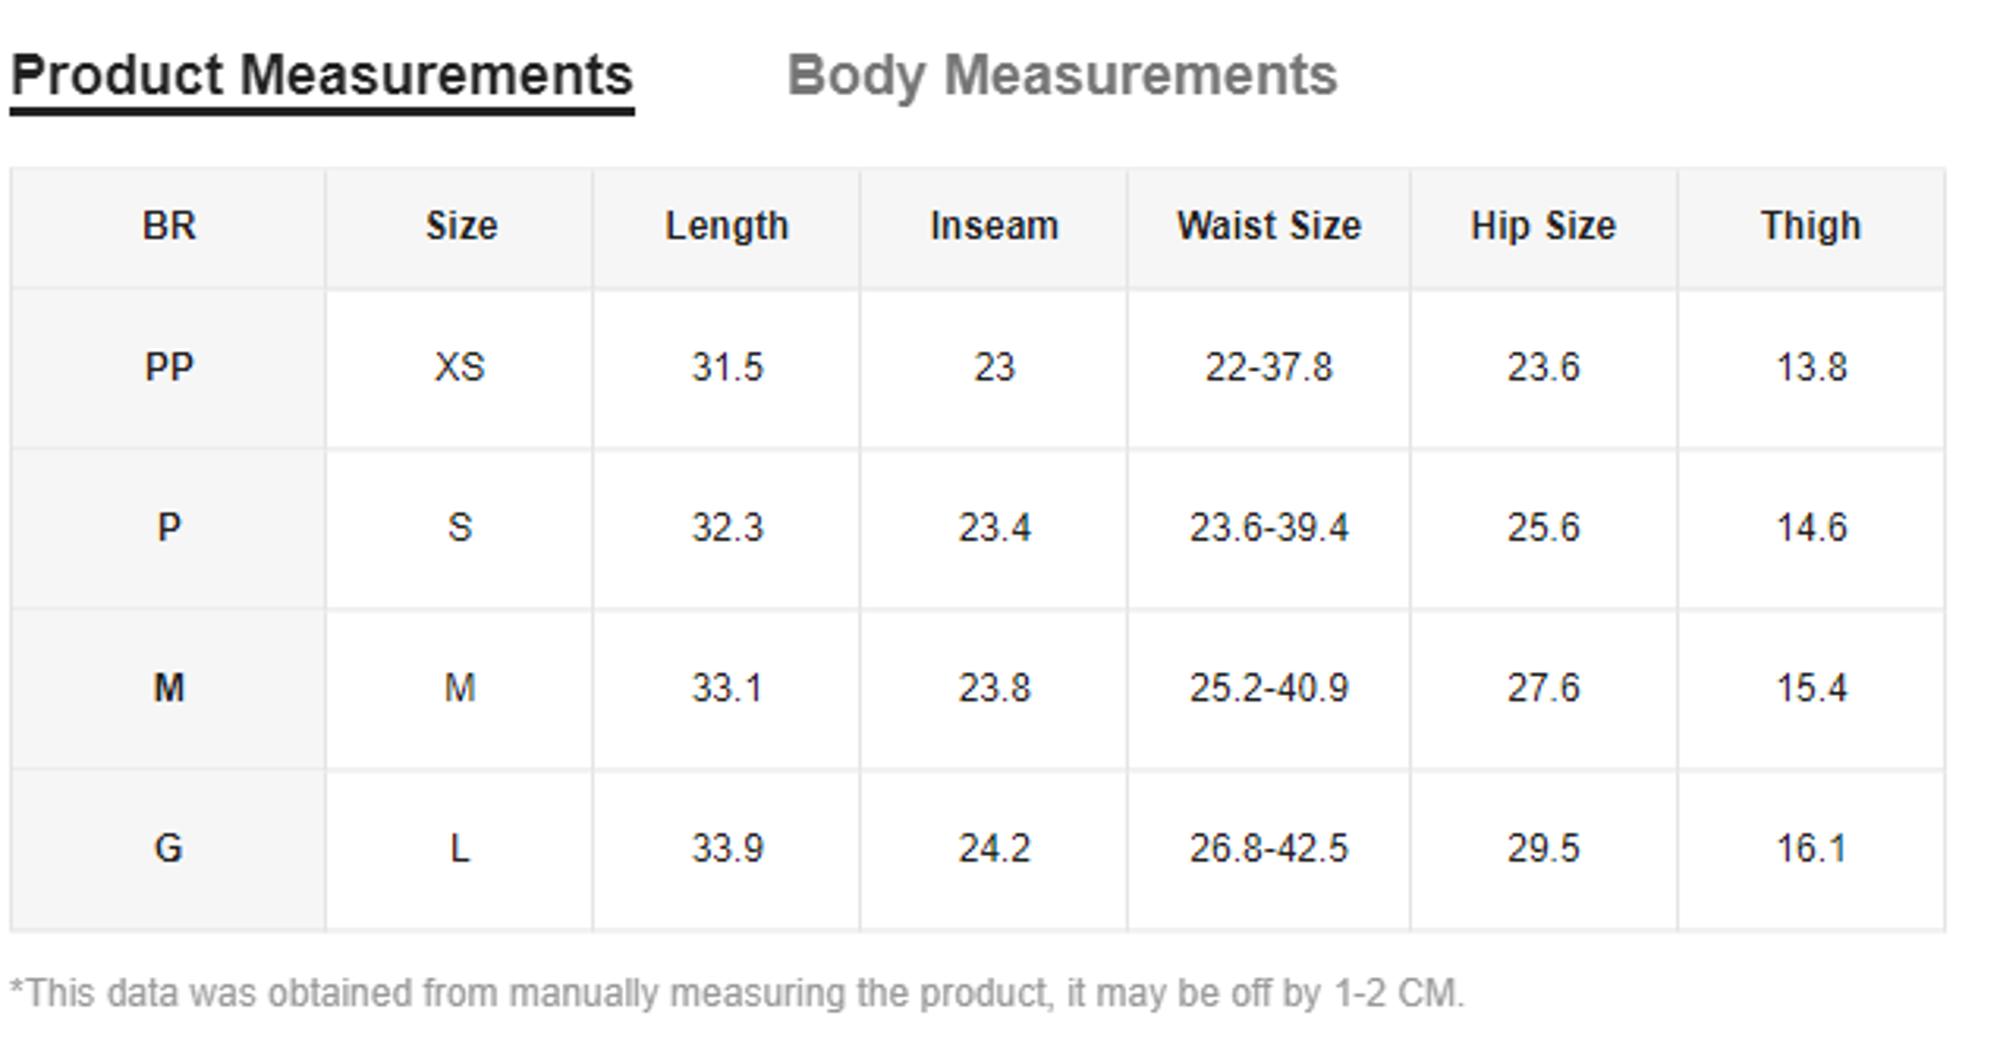Click the BR column header
The width and height of the screenshot is (2000, 1044).
168,227
